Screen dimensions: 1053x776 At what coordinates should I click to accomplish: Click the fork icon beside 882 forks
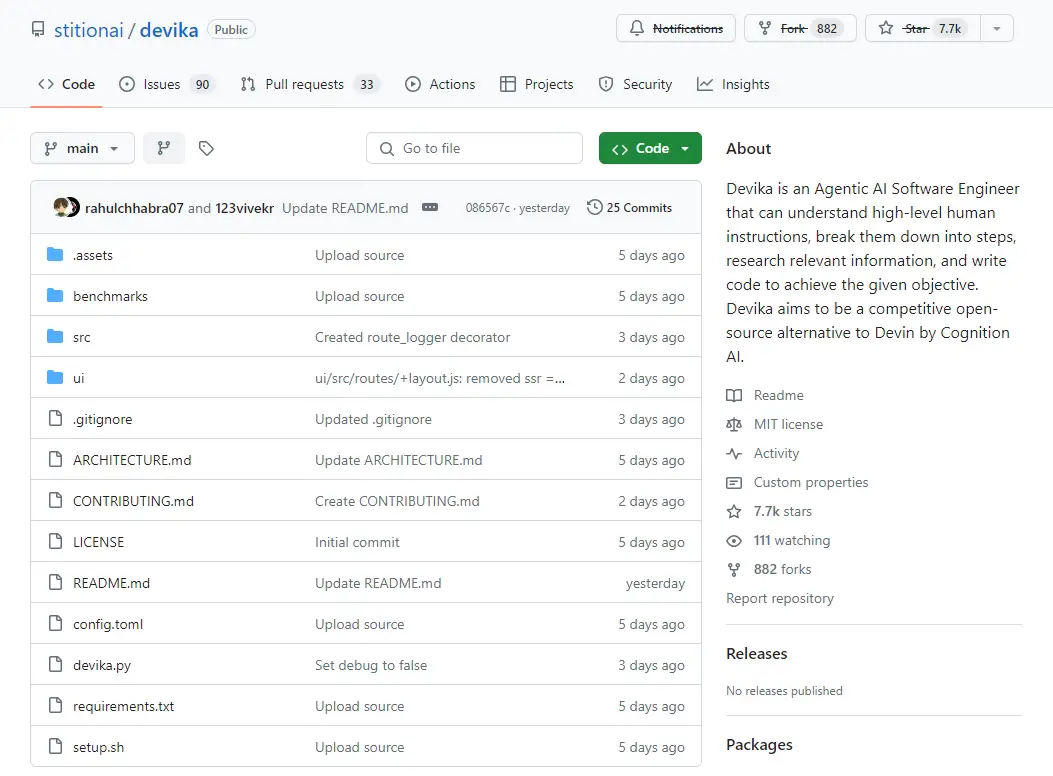click(735, 569)
